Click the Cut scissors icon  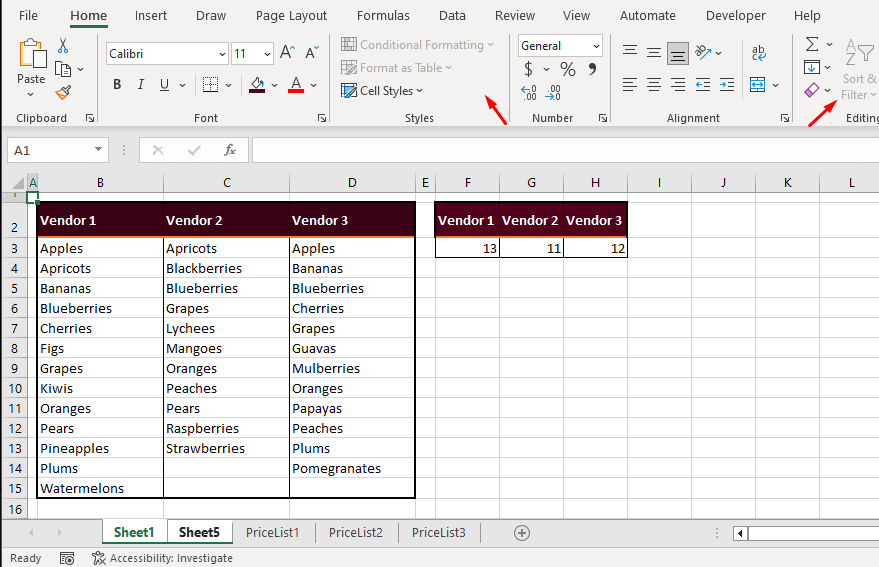63,45
